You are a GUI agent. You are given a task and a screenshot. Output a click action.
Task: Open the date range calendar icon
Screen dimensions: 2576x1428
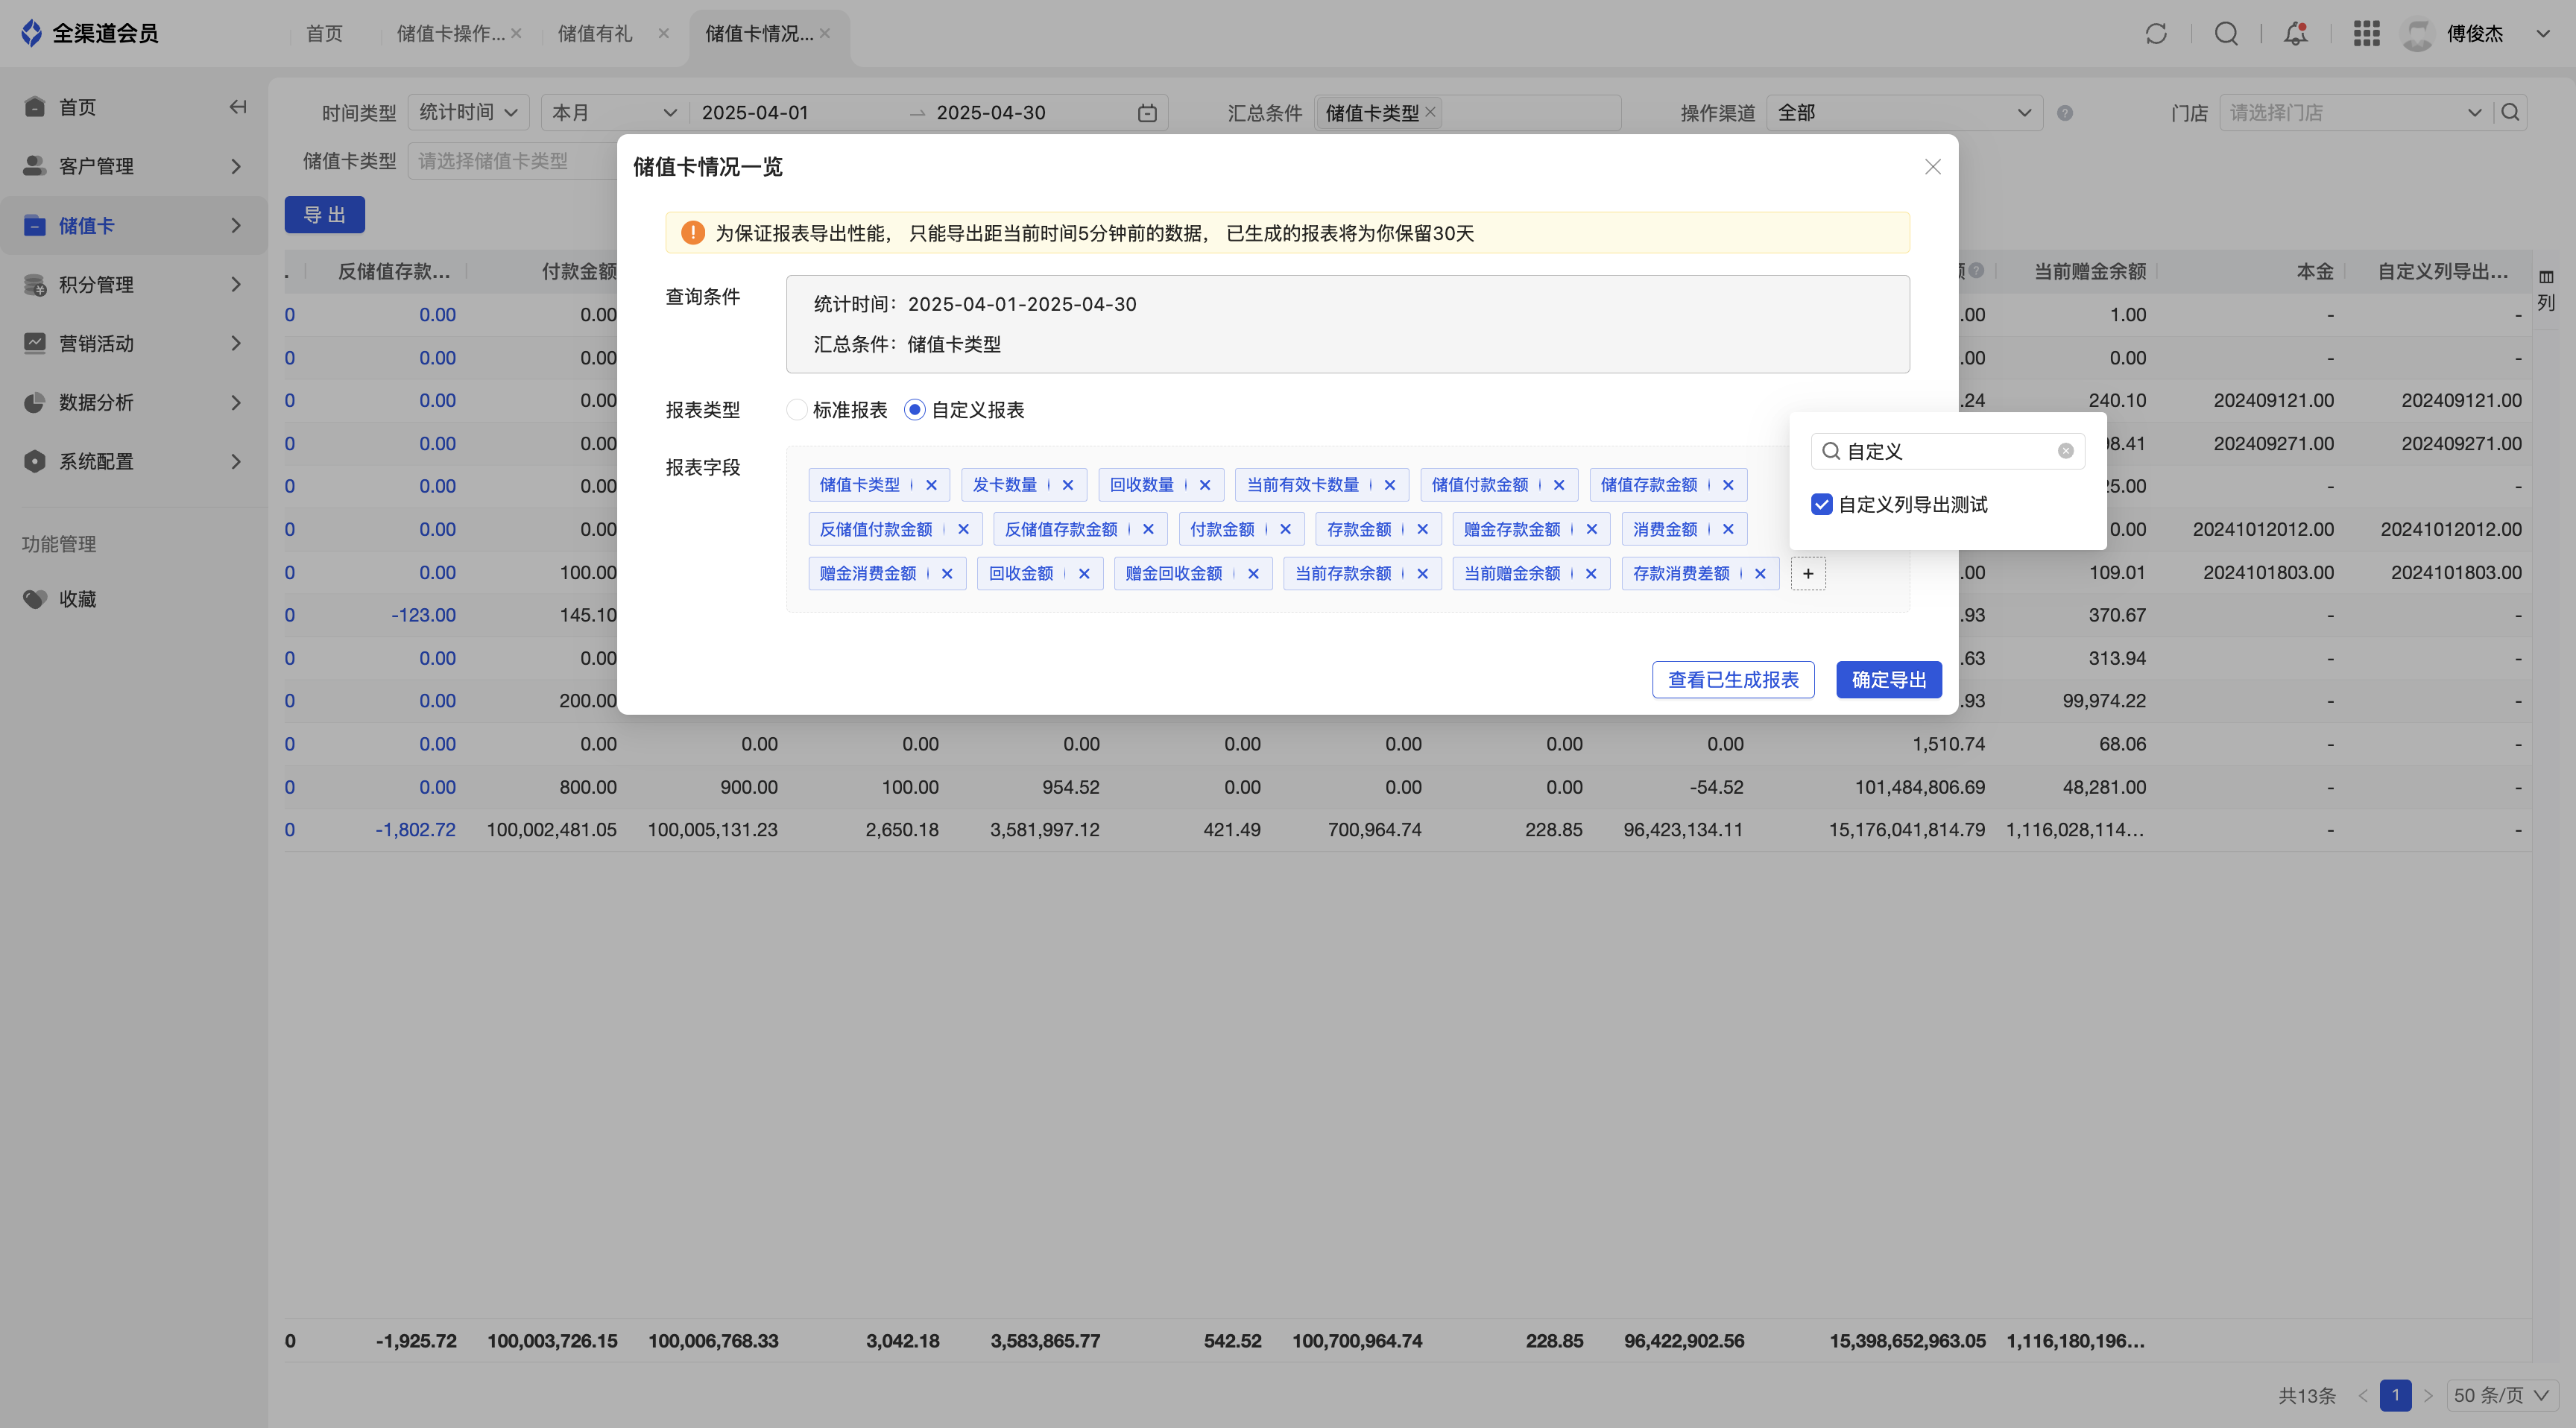[1147, 113]
